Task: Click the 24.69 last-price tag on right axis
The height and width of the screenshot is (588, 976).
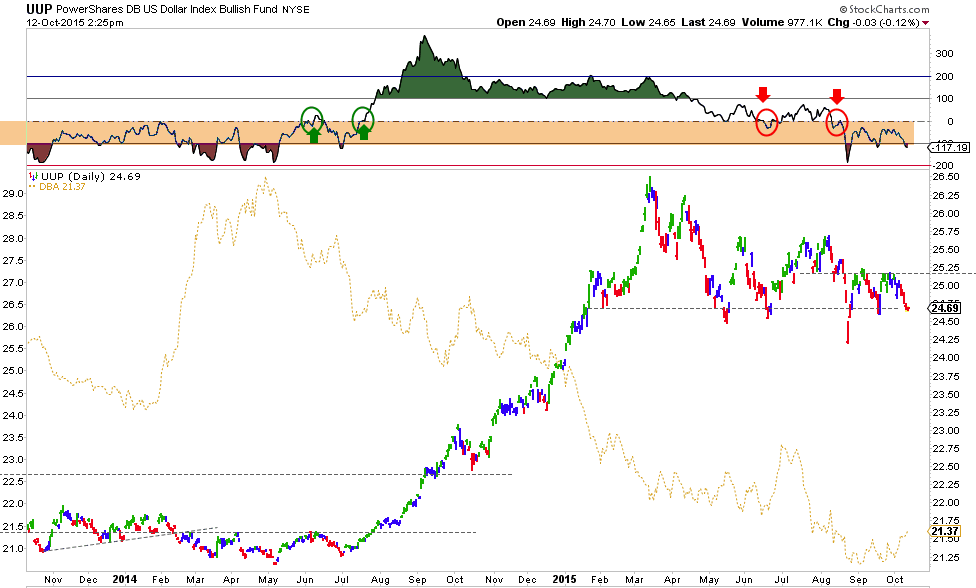Action: point(945,308)
